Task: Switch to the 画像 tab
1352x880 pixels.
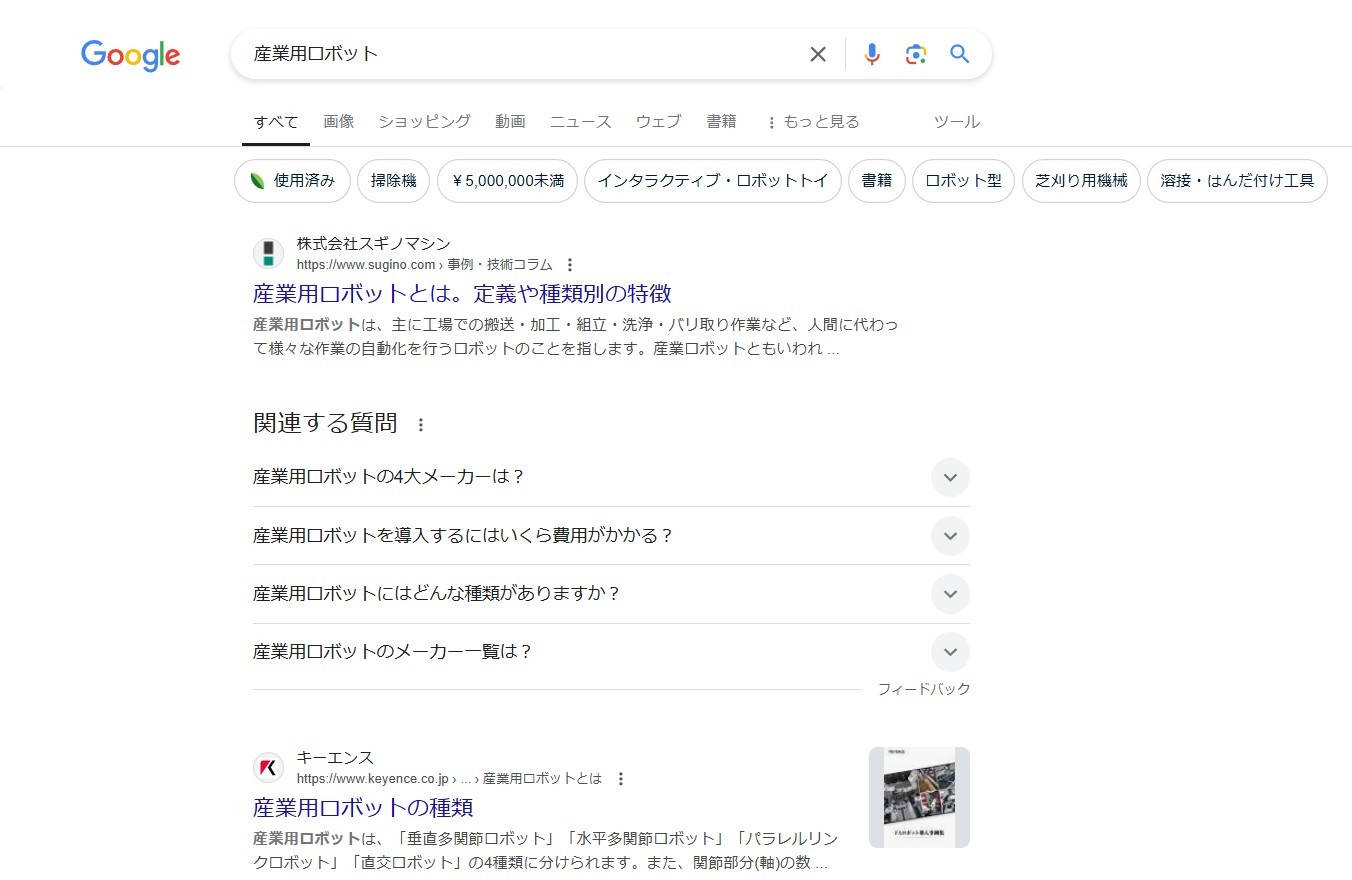Action: pyautogui.click(x=339, y=121)
